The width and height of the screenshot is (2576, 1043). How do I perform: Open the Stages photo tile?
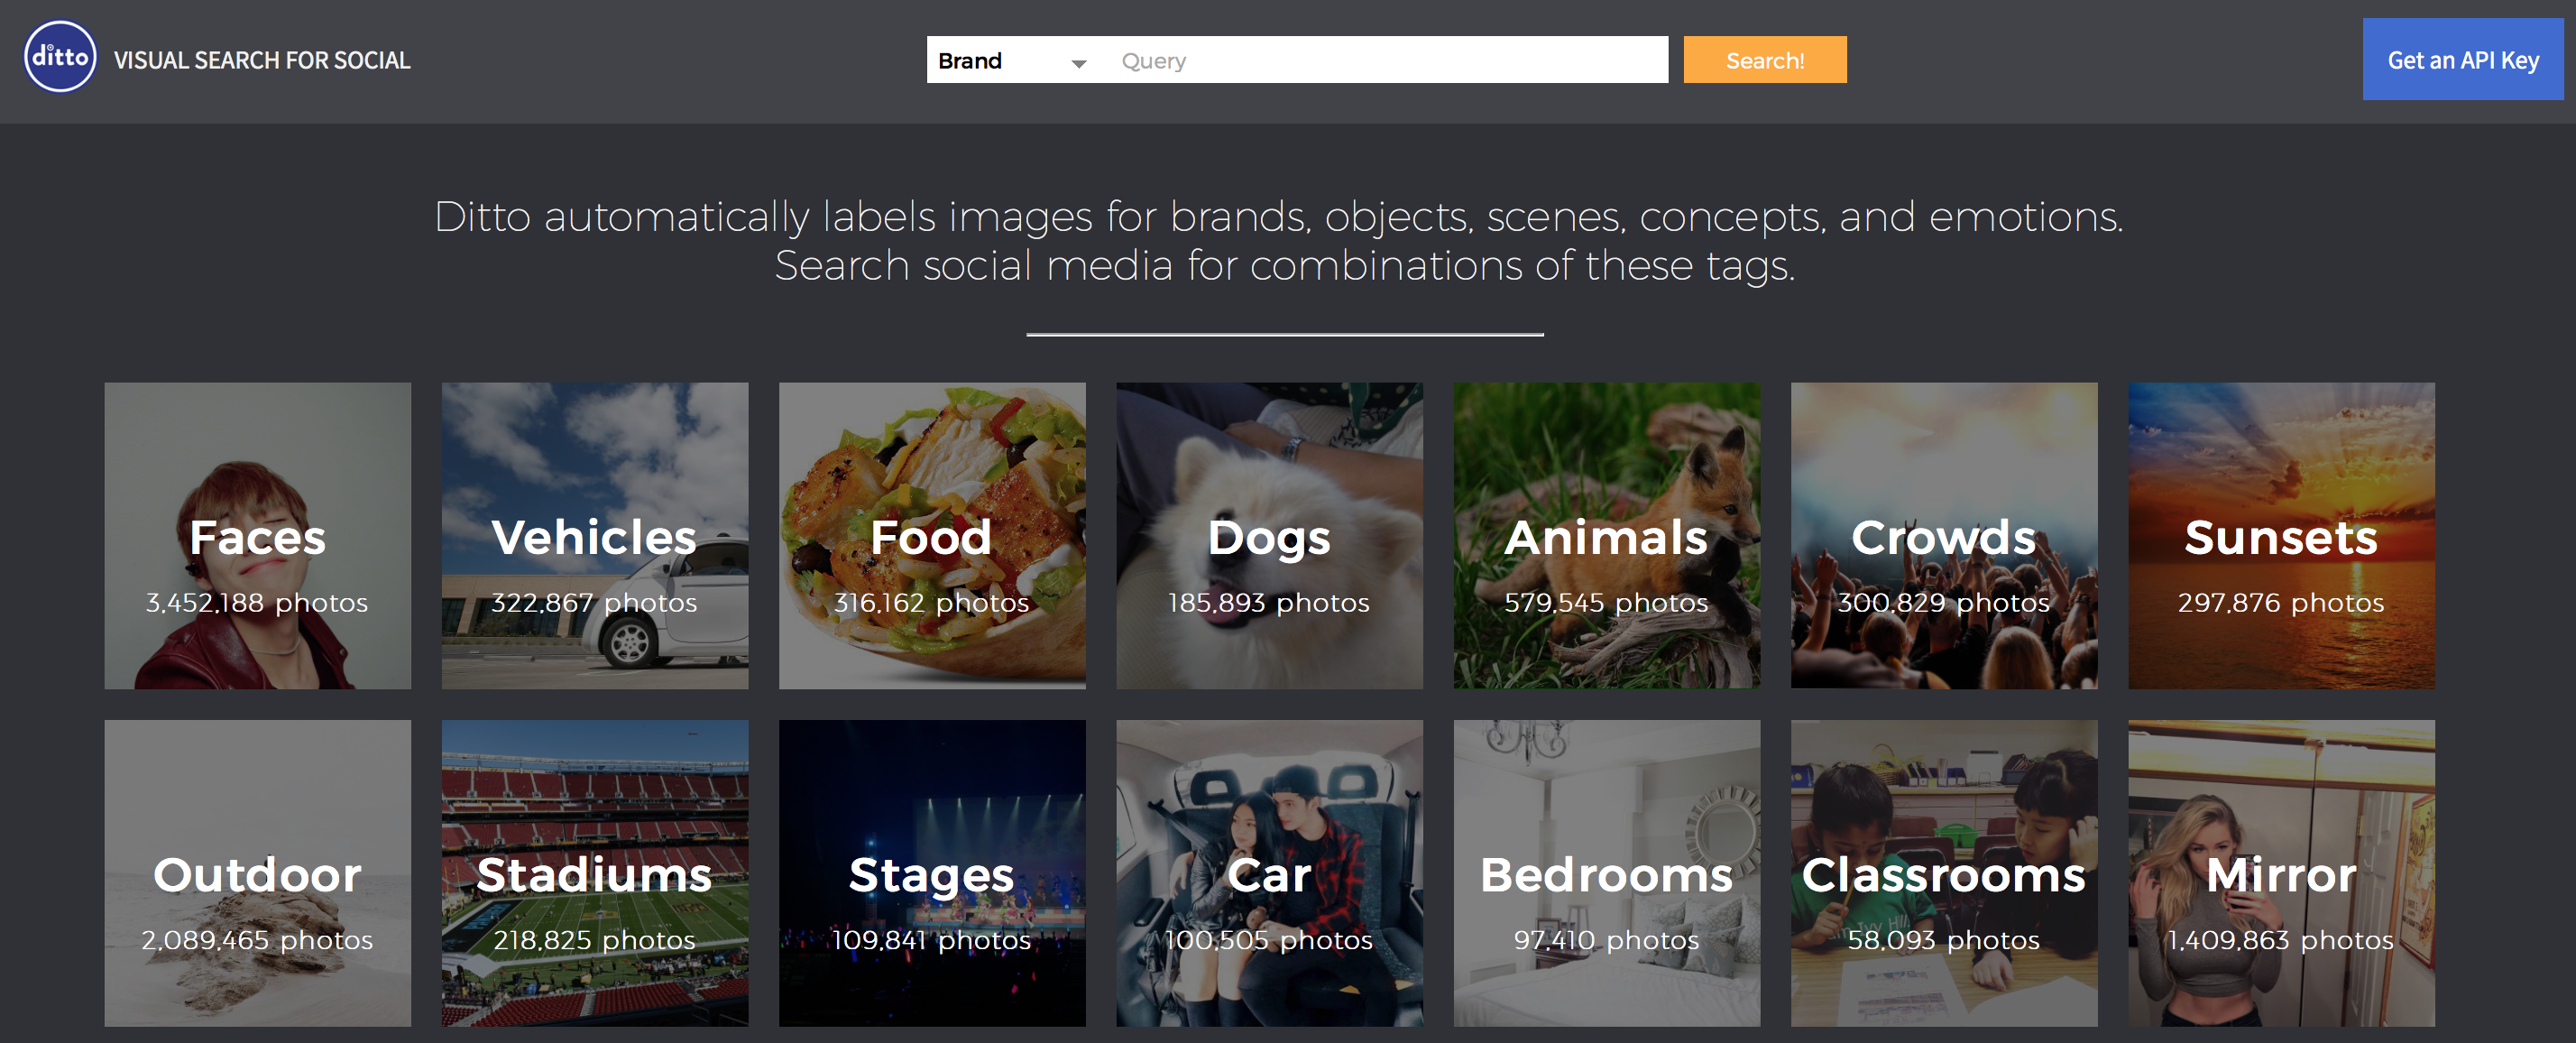click(x=931, y=873)
